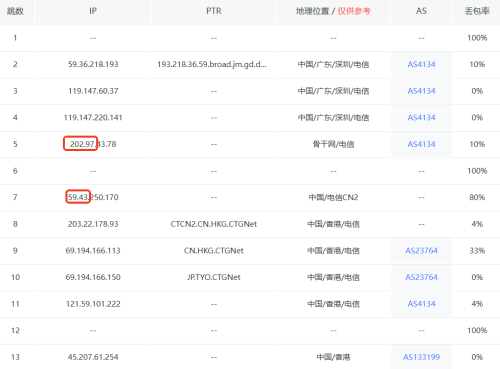Select IP 45.207.61.254 in hop 13
This screenshot has height=369, width=500.
click(93, 357)
